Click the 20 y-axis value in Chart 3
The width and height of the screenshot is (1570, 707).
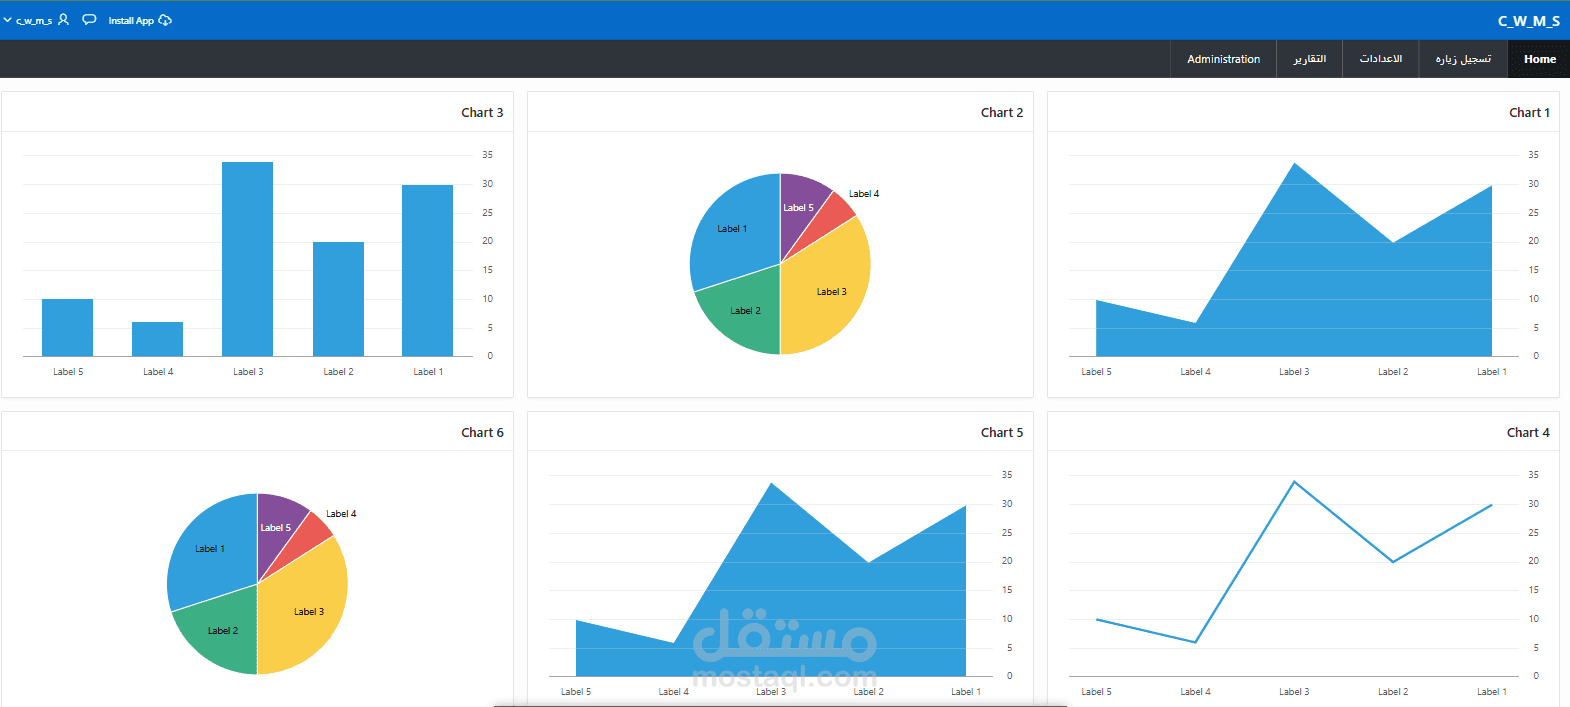tap(487, 241)
